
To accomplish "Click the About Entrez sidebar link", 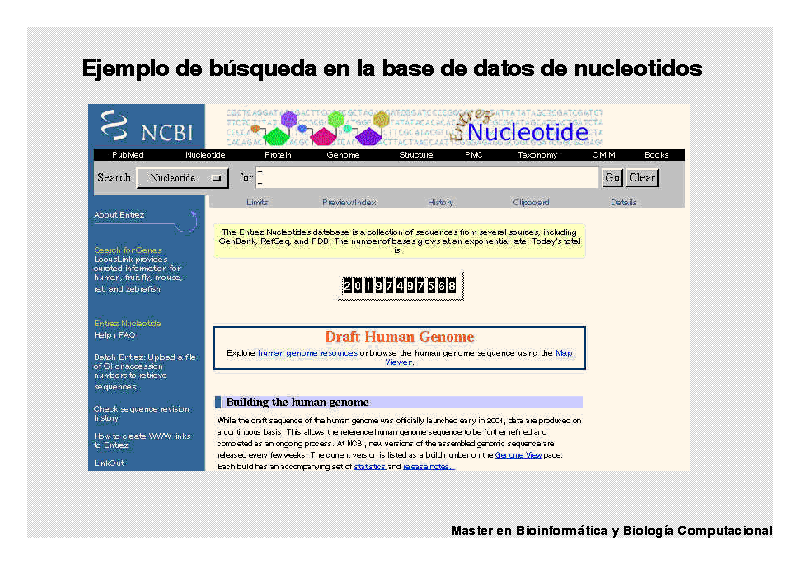I will tap(119, 216).
